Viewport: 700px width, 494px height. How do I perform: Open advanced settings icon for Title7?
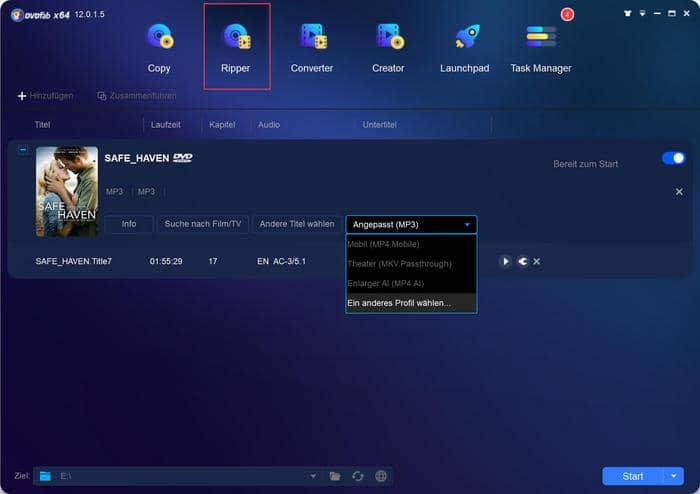coord(522,262)
